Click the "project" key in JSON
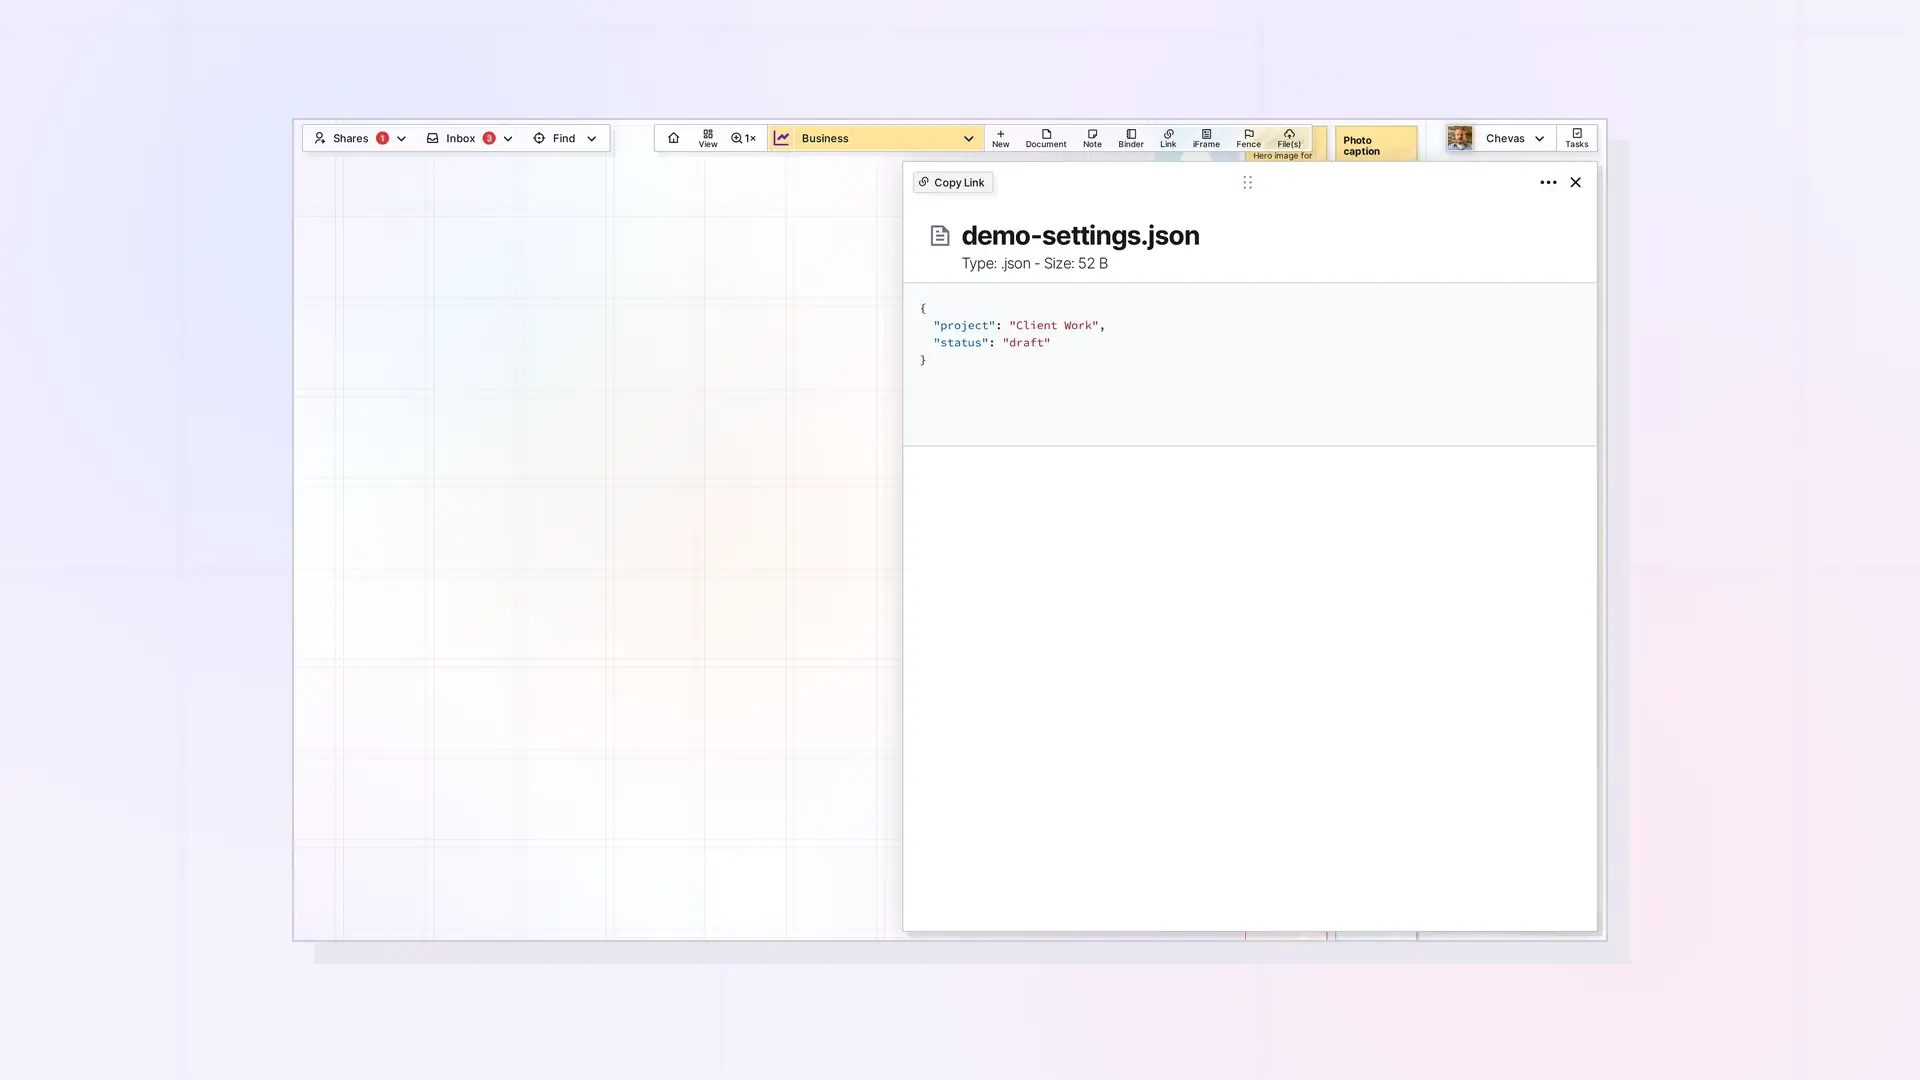 pyautogui.click(x=964, y=325)
